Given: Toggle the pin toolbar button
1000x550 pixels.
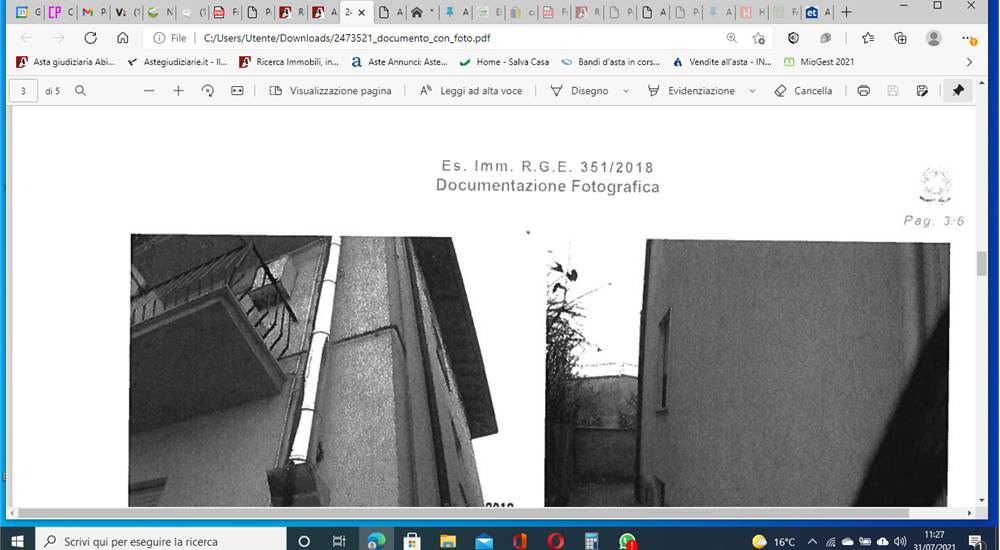Looking at the screenshot, I should (x=958, y=91).
